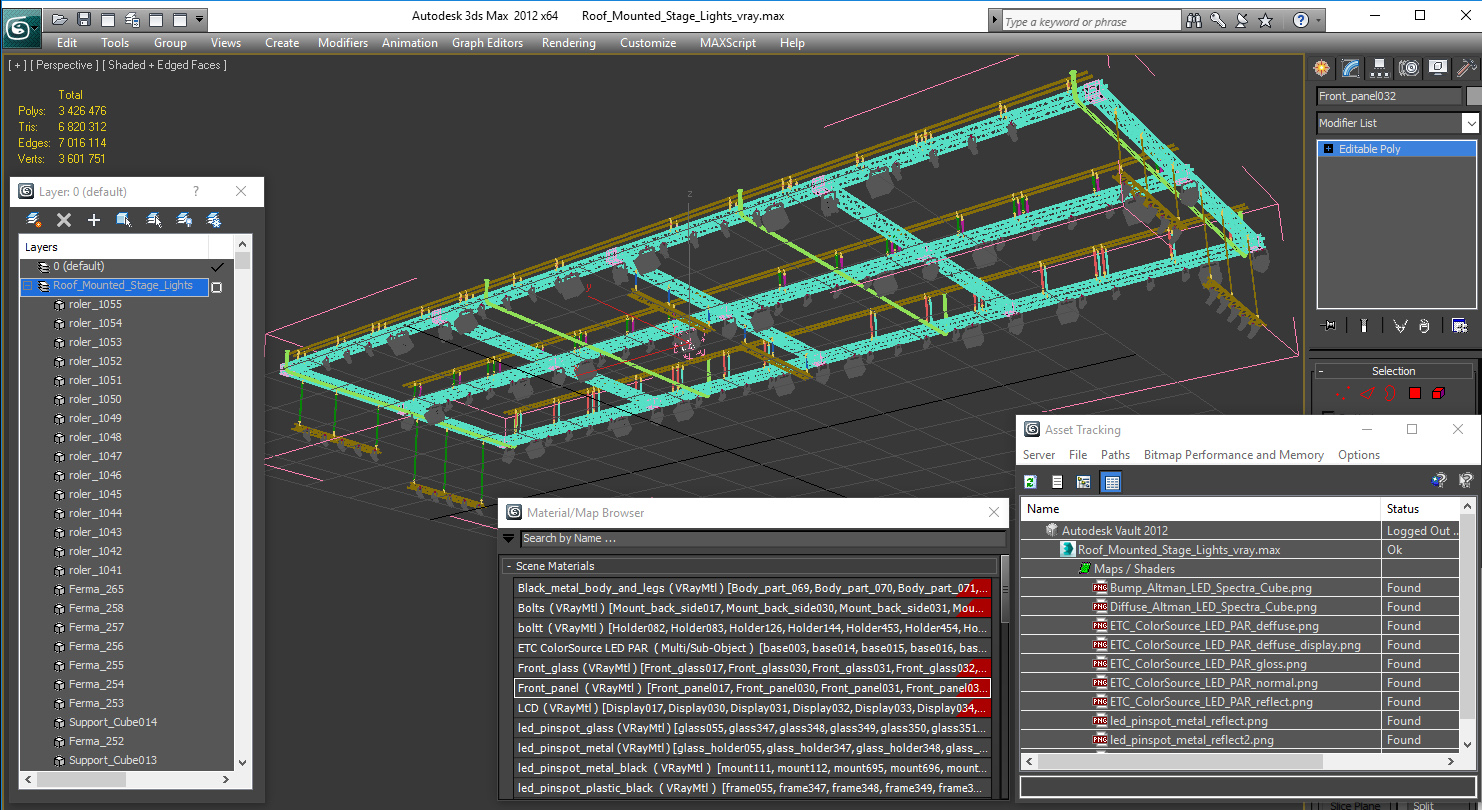This screenshot has width=1482, height=810.
Task: Click the tree view icon in Asset Tracking
Action: [1083, 482]
